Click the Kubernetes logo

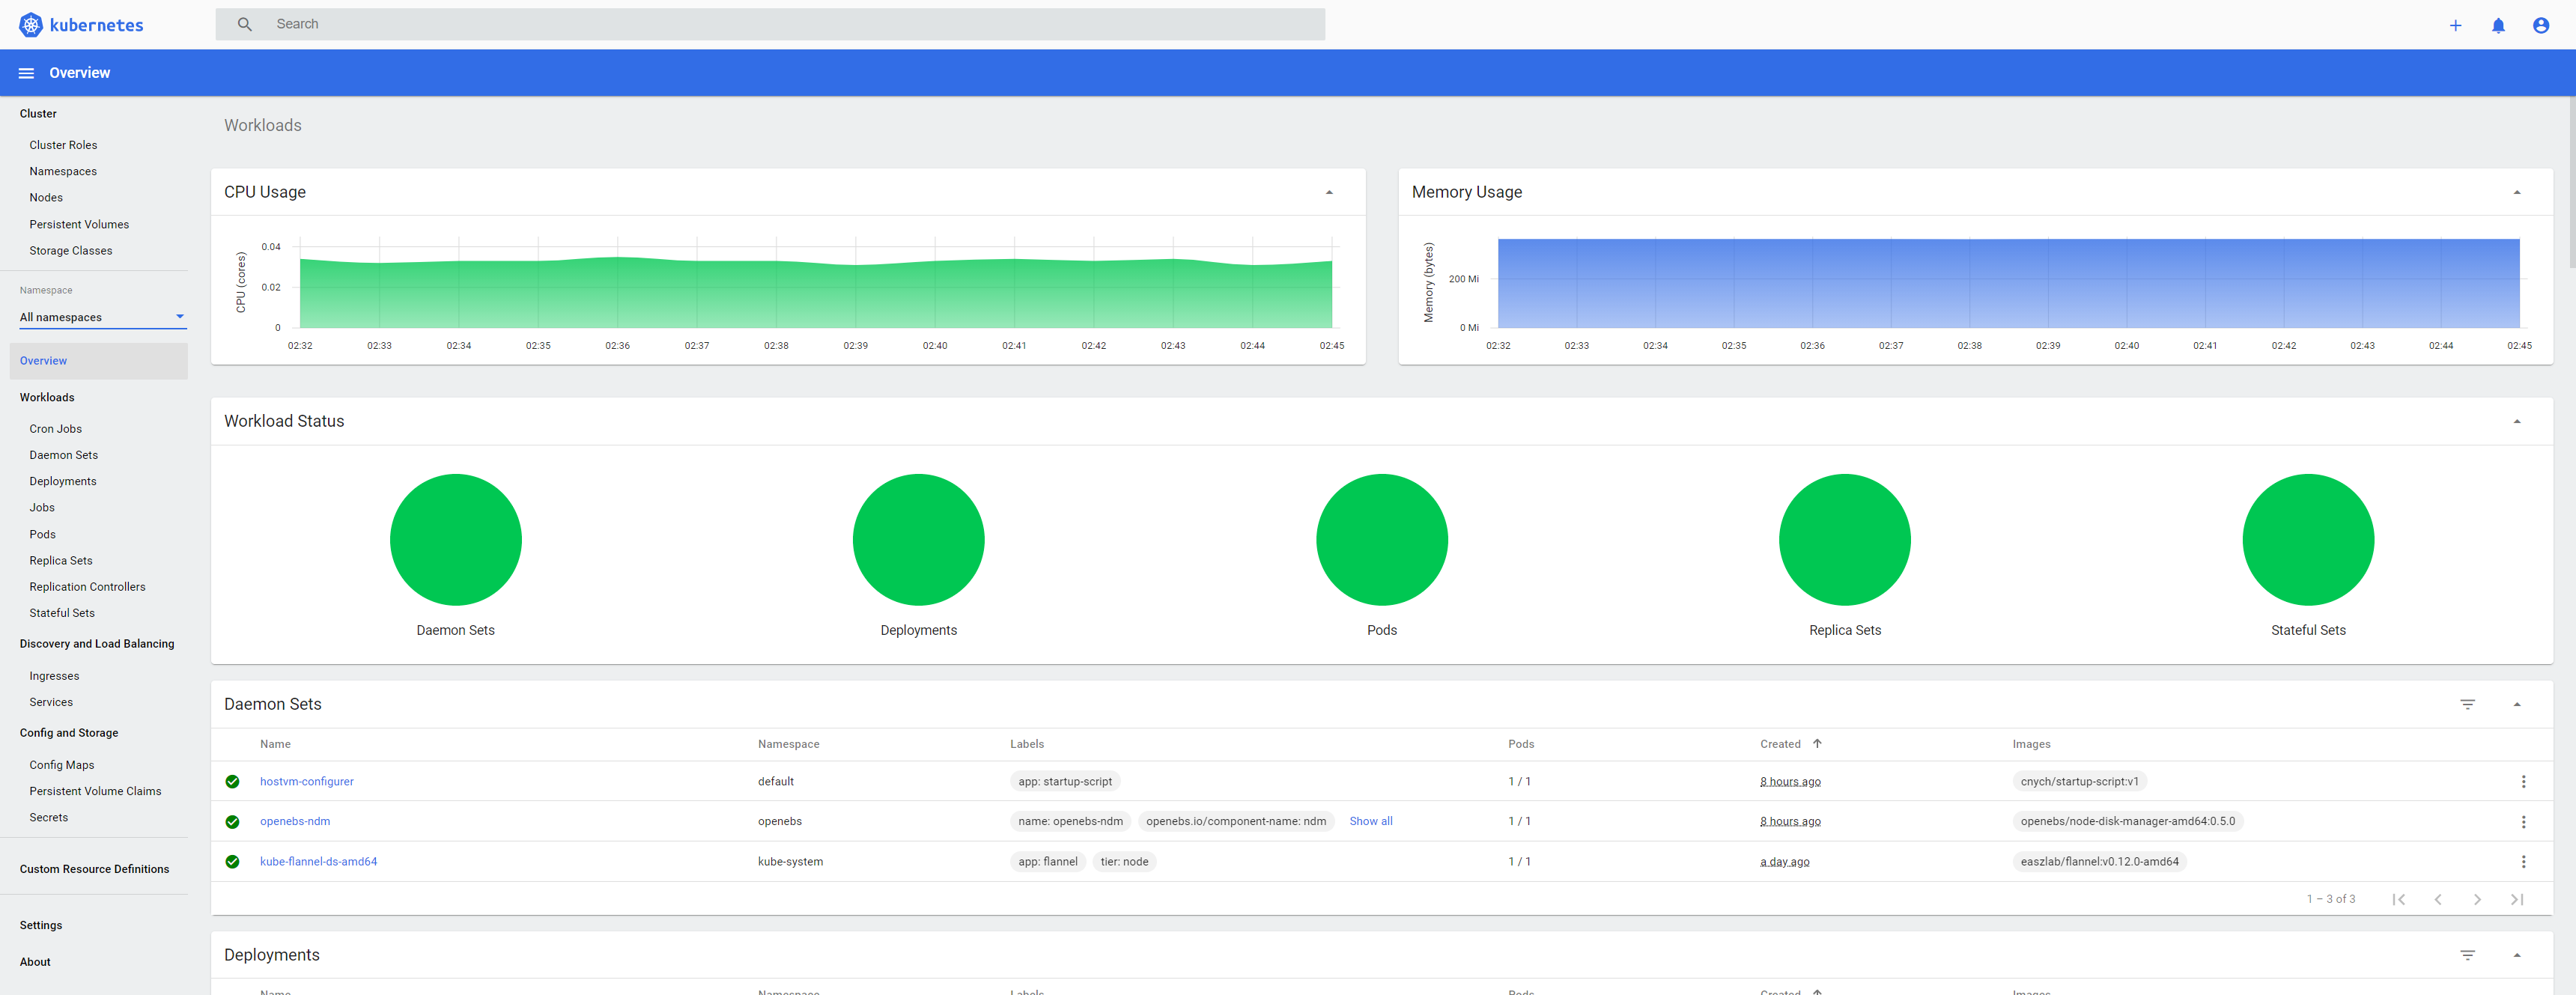pyautogui.click(x=31, y=25)
